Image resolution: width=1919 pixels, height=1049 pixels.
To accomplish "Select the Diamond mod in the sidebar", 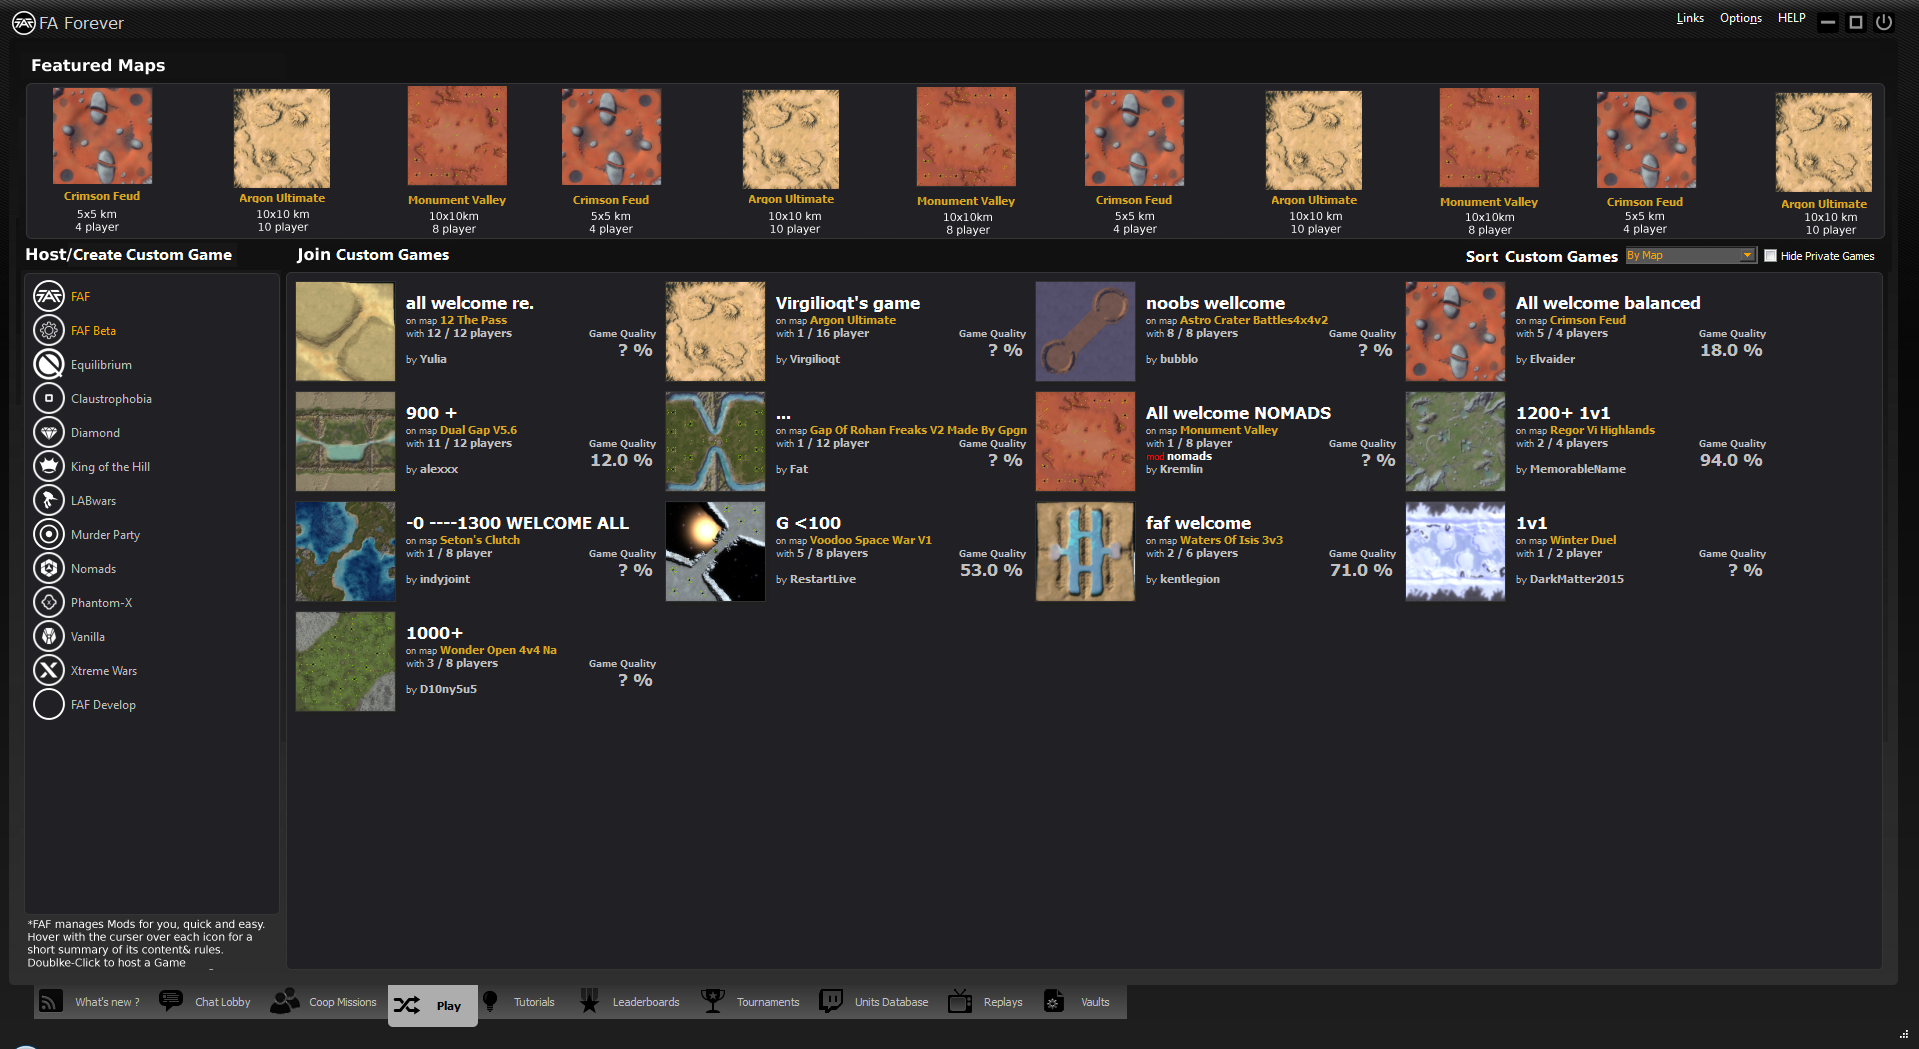I will (x=49, y=432).
